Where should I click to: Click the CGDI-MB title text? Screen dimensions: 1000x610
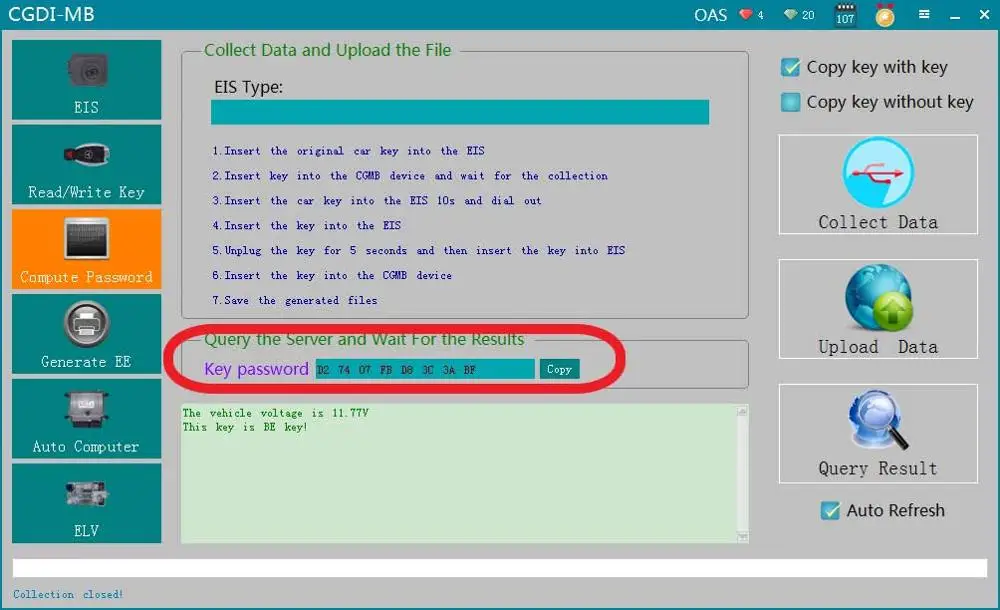51,15
